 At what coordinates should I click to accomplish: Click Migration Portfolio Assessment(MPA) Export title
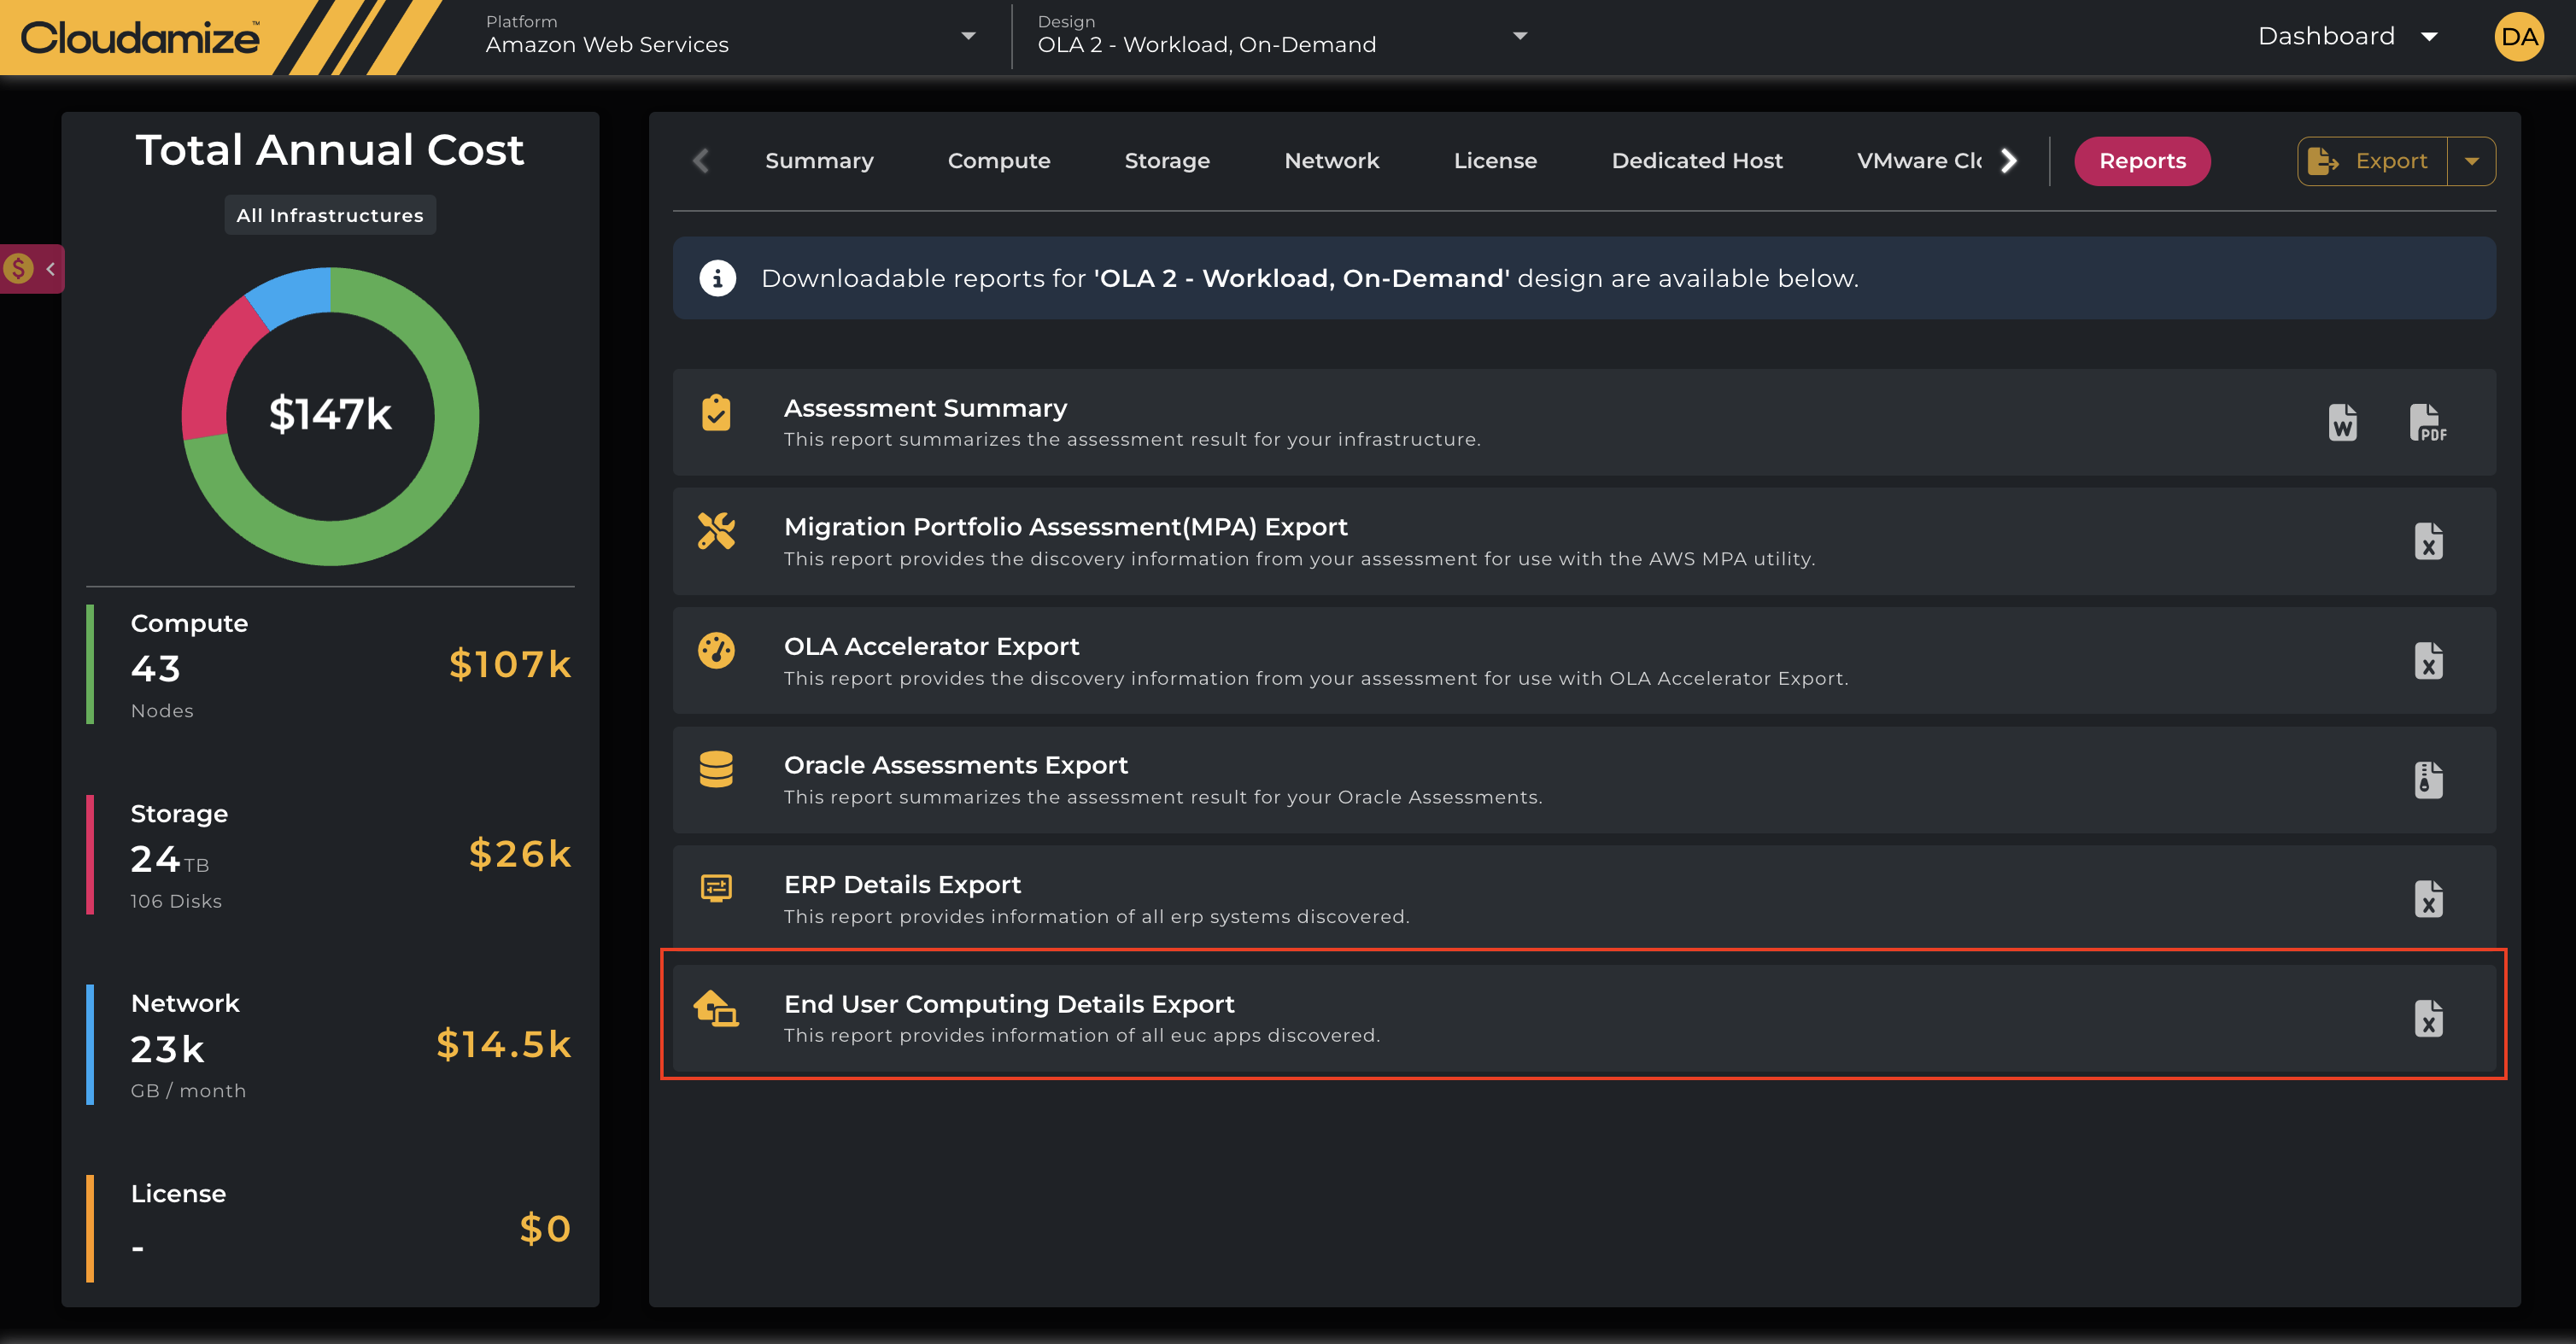point(1066,527)
